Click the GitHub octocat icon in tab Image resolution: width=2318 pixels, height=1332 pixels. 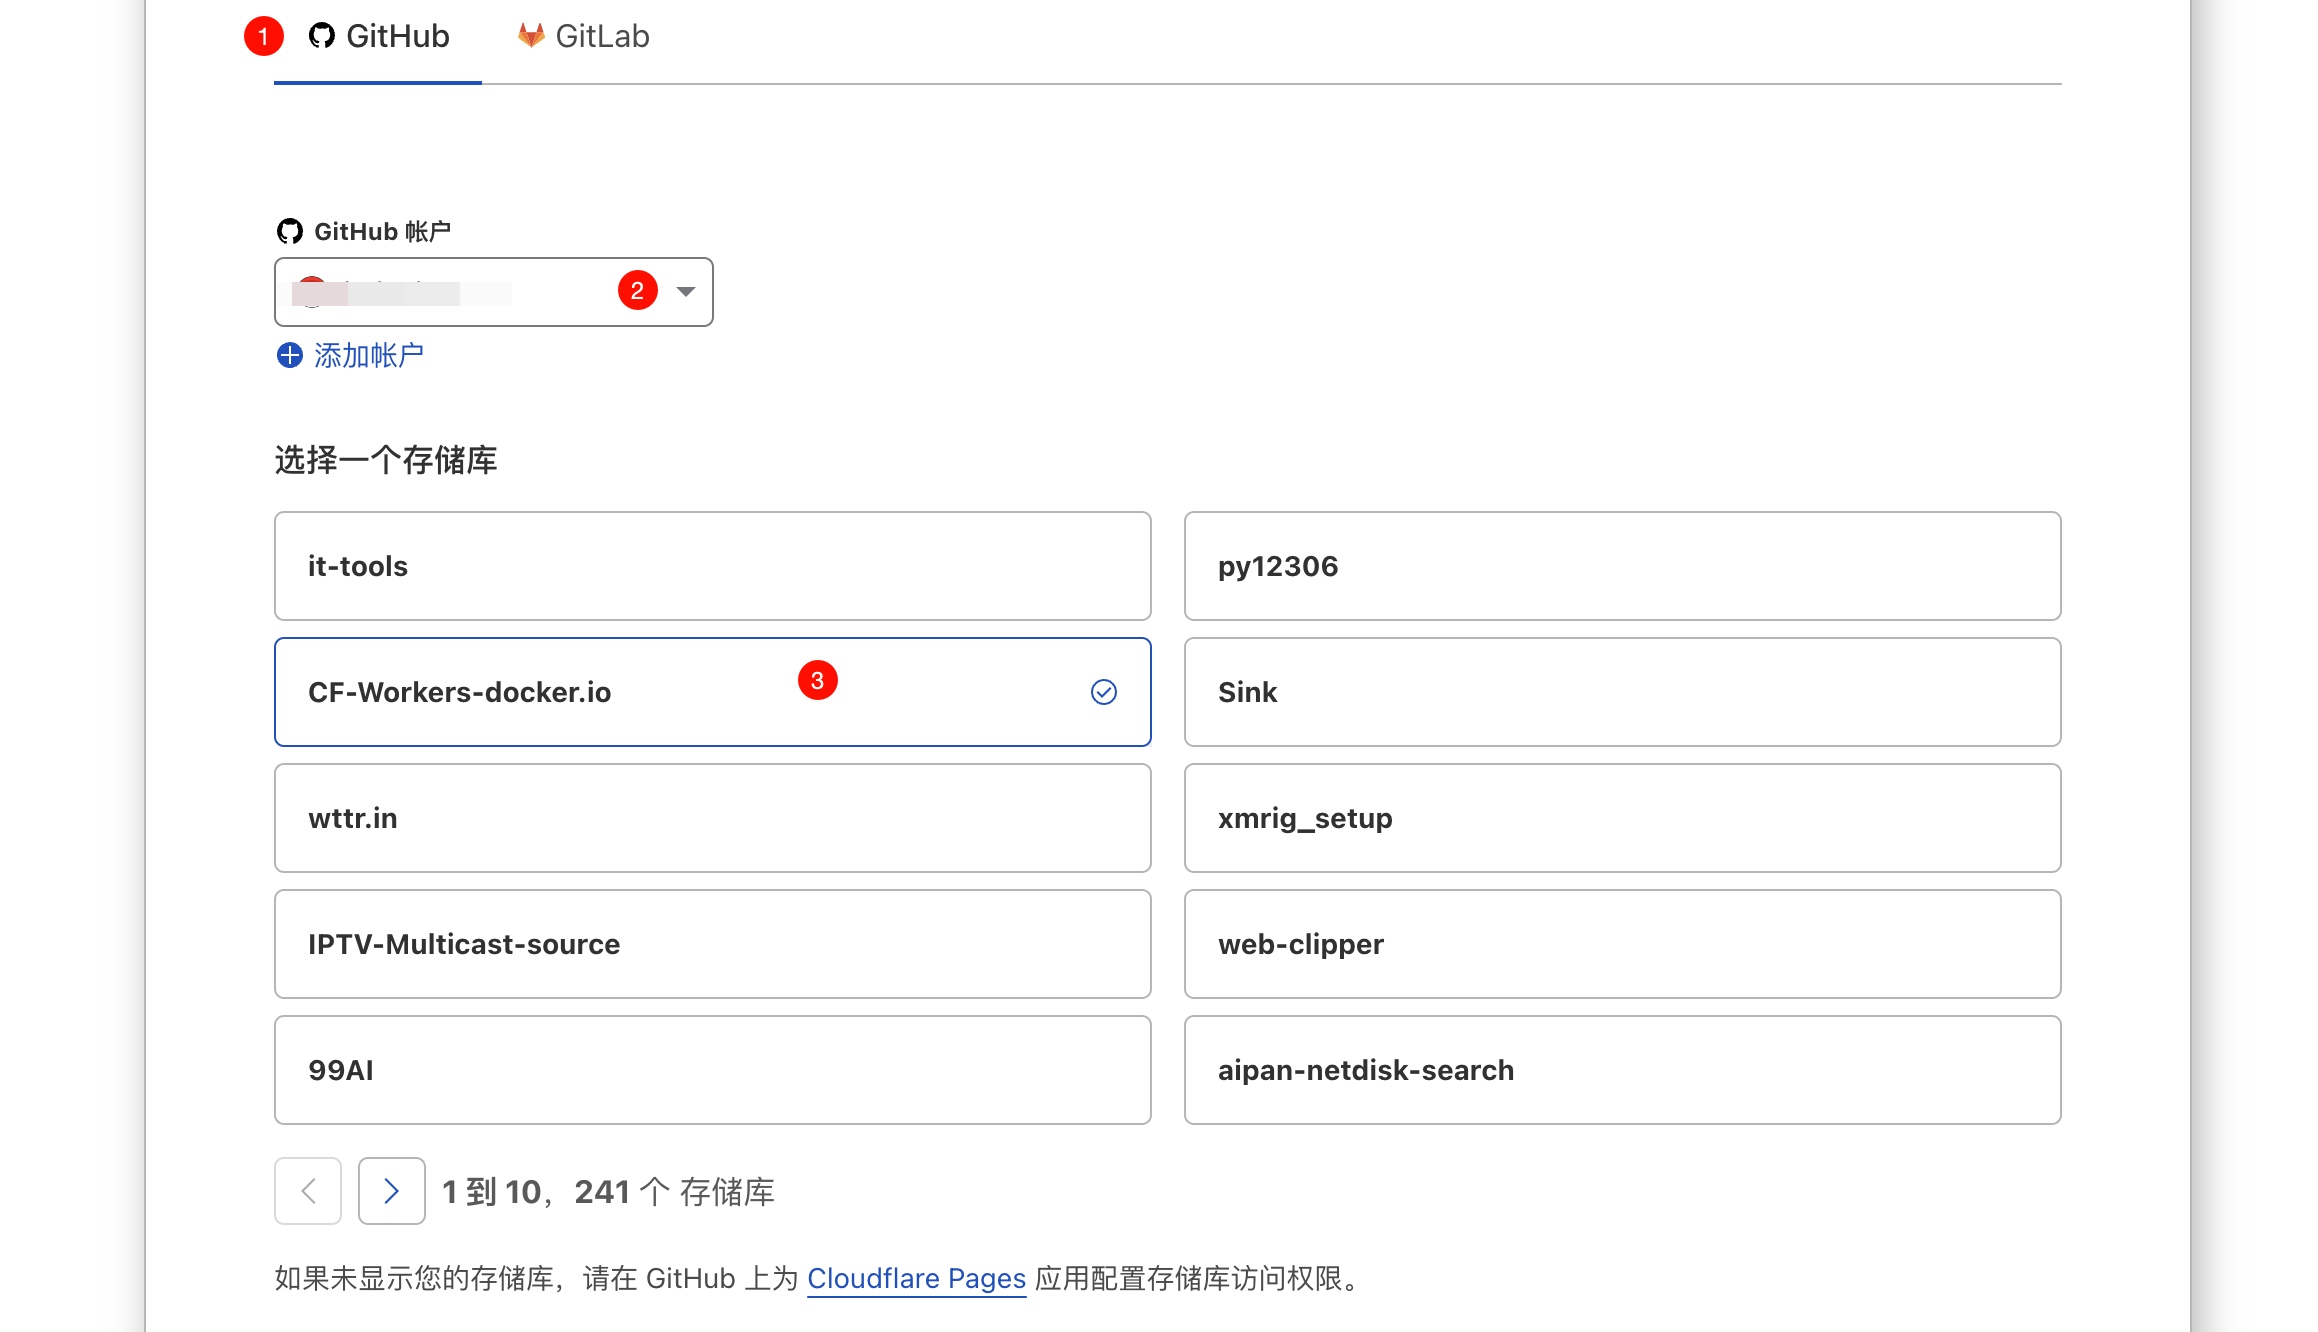tap(321, 36)
